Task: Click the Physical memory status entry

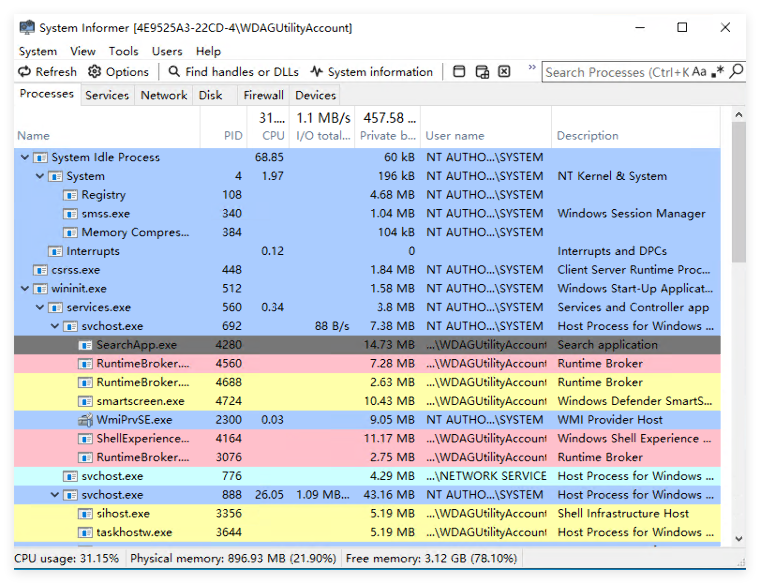Action: coord(233,558)
